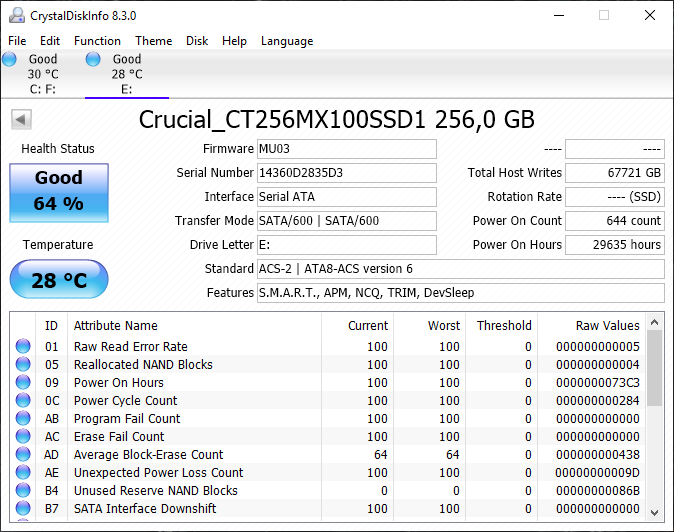Image resolution: width=674 pixels, height=532 pixels.
Task: Click raw value 0000000073C3
Action: (598, 382)
